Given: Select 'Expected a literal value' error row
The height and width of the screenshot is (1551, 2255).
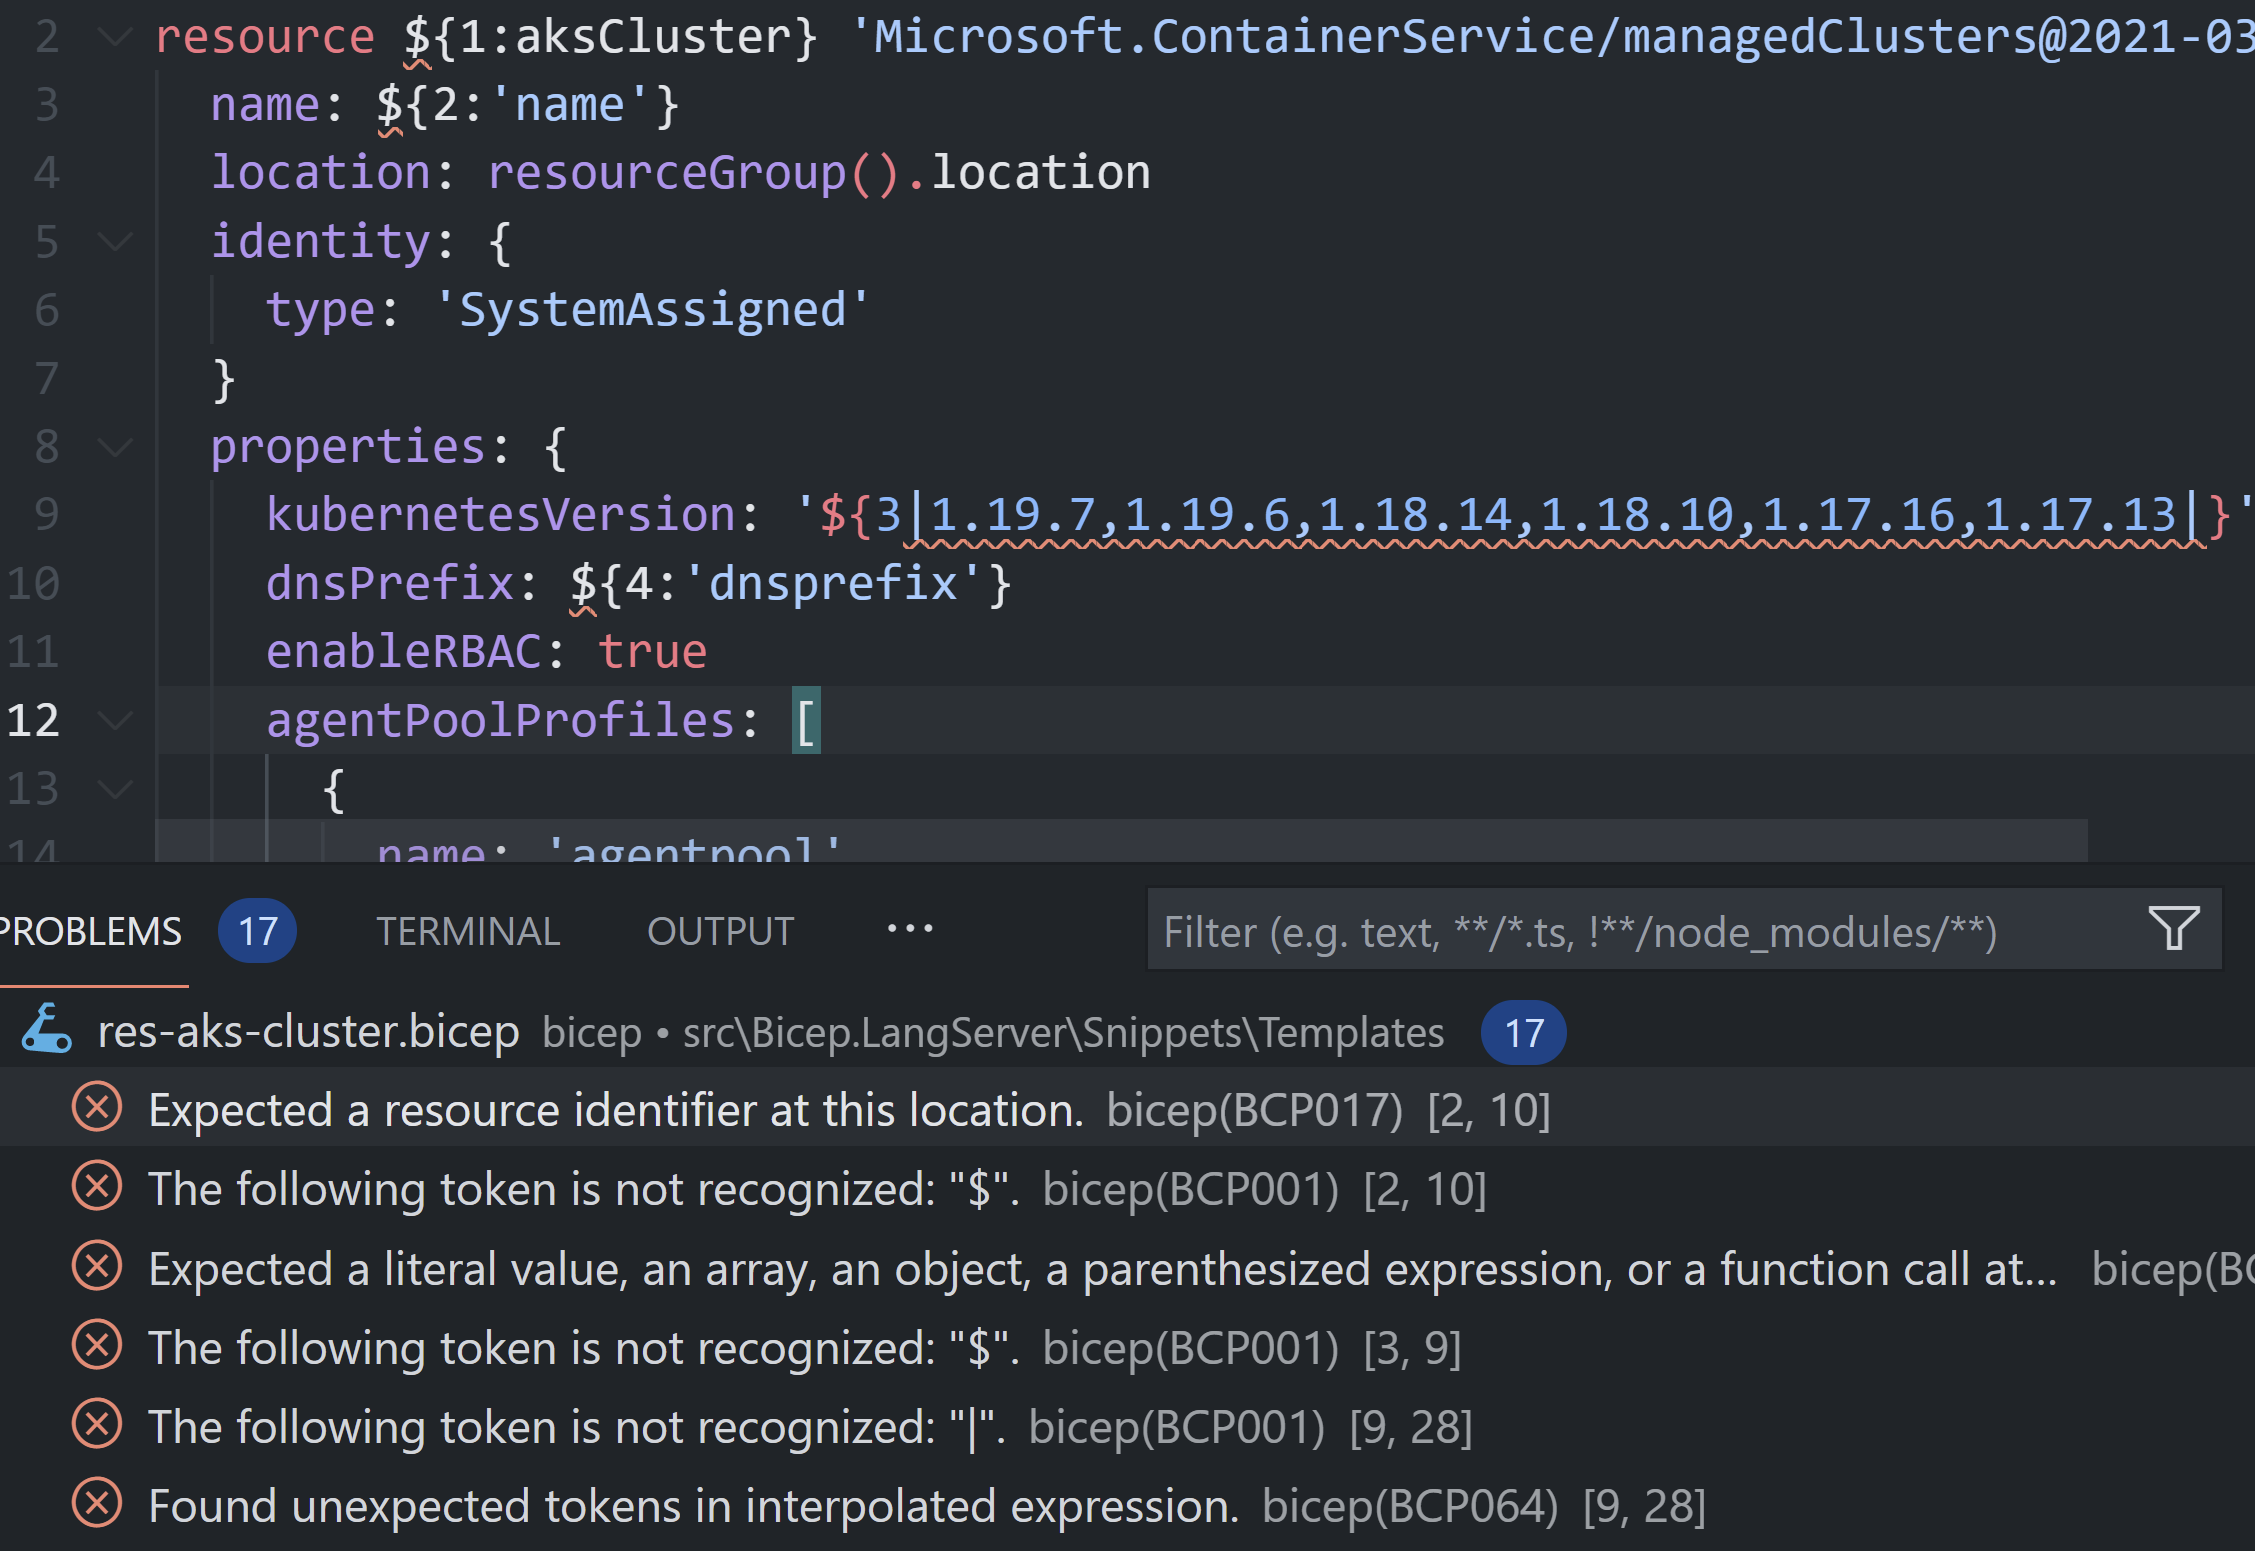Looking at the screenshot, I should 1127,1268.
